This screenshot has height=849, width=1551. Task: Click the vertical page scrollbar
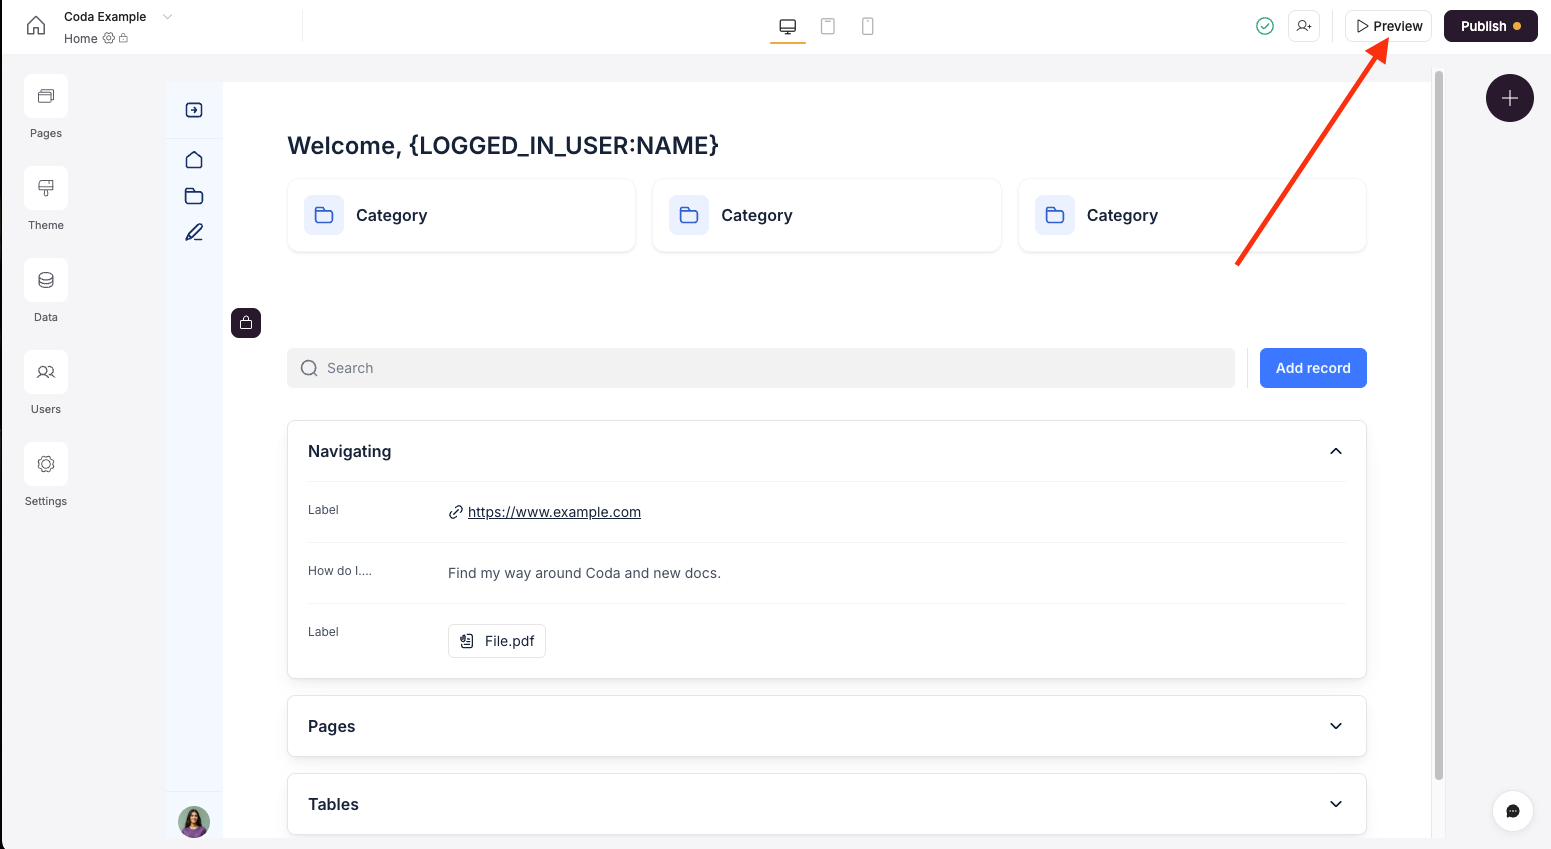[x=1439, y=425]
